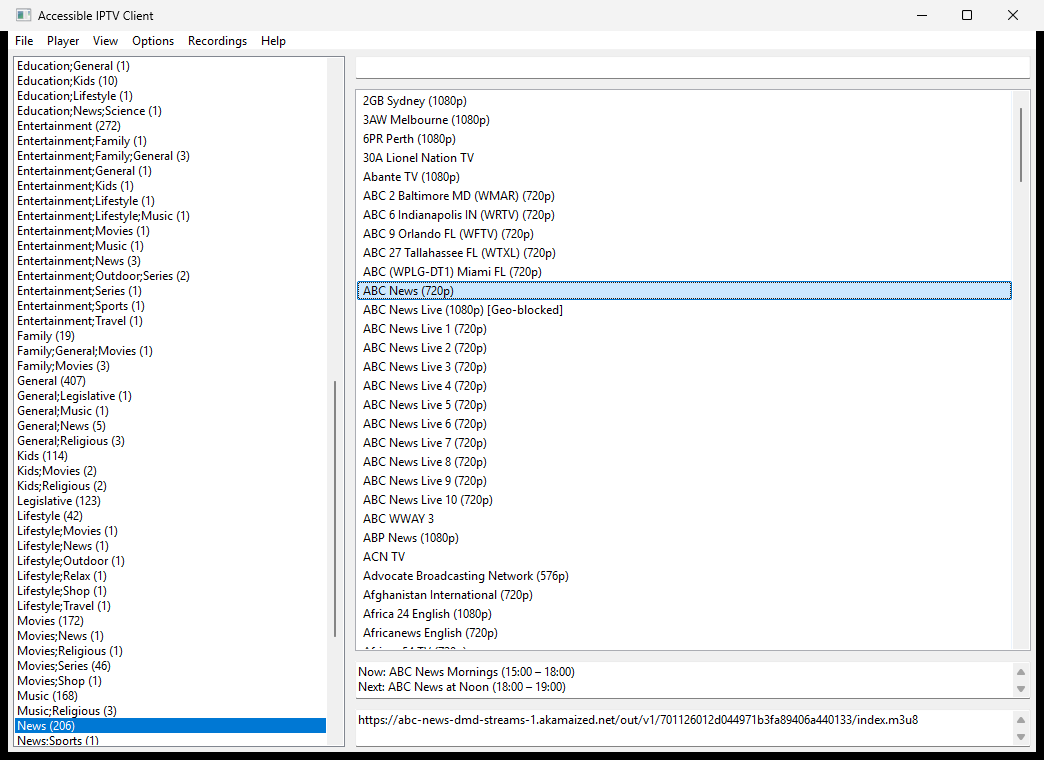Open the View menu
Screen dimensions: 1044x760
click(105, 41)
